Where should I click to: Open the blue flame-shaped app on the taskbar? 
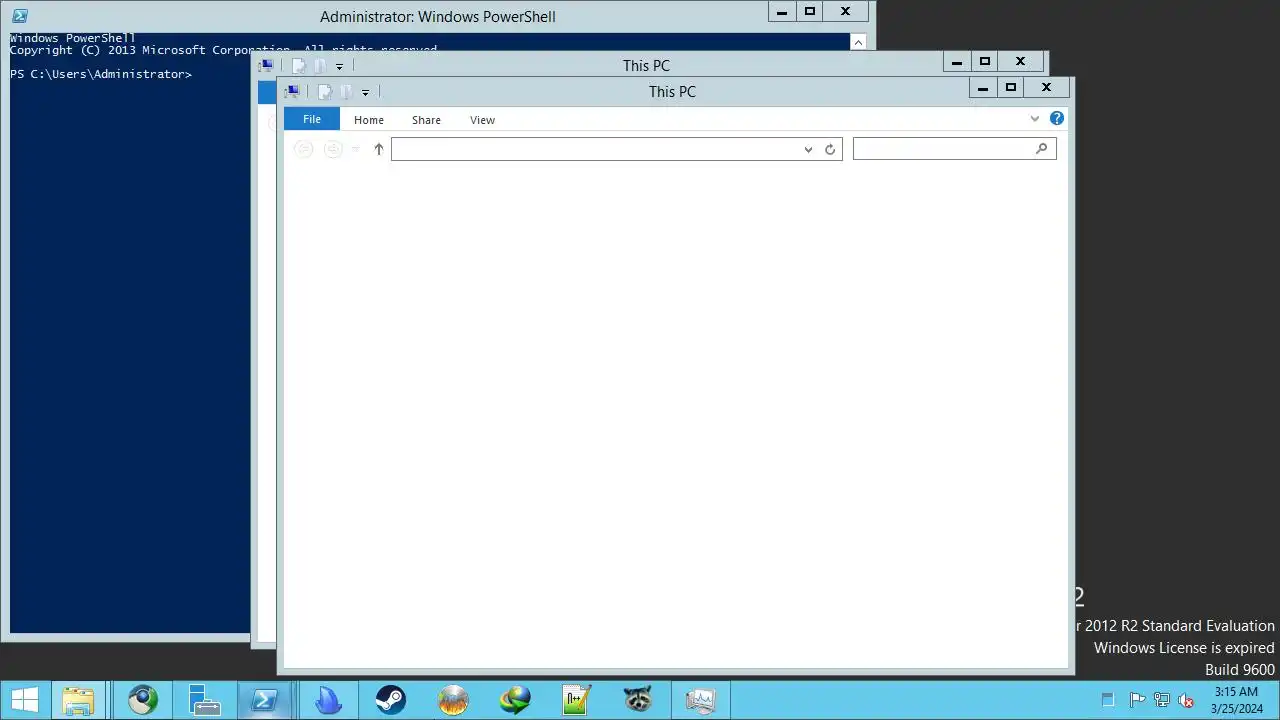(x=328, y=700)
